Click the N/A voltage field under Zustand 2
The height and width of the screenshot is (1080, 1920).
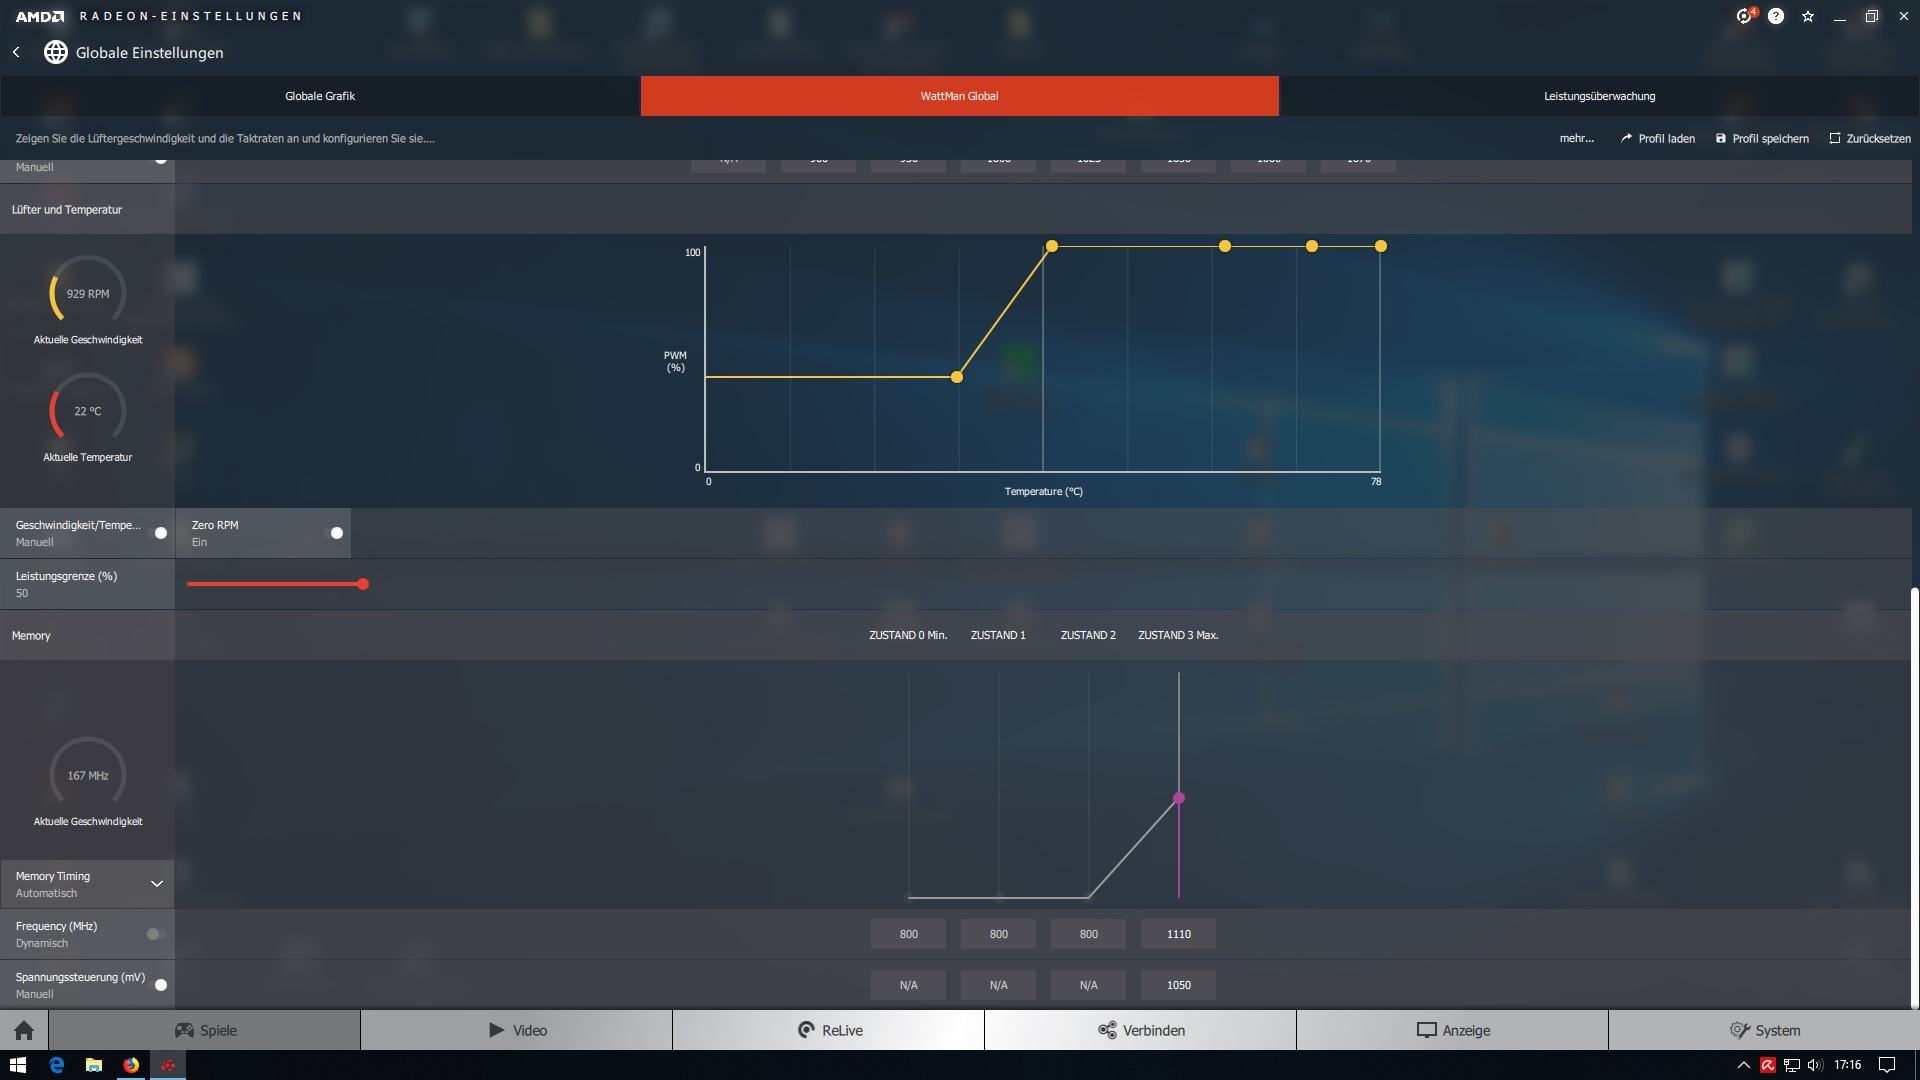[x=1088, y=985]
